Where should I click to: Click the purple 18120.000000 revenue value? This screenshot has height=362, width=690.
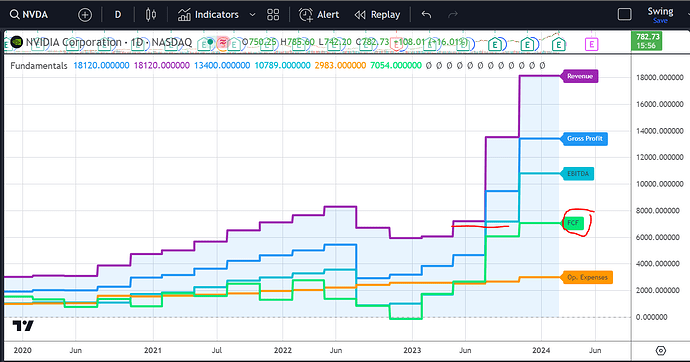point(161,66)
